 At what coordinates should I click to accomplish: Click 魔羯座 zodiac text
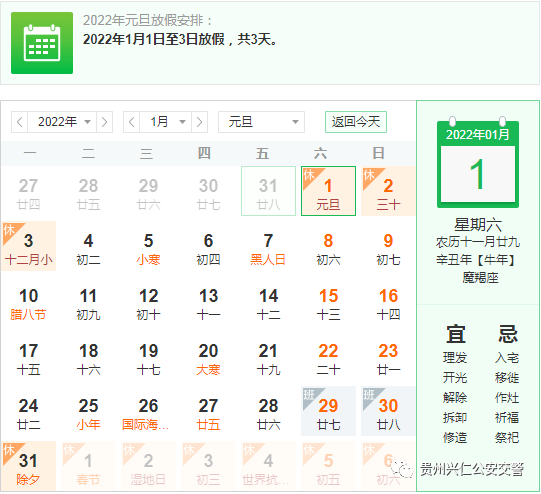click(x=480, y=278)
